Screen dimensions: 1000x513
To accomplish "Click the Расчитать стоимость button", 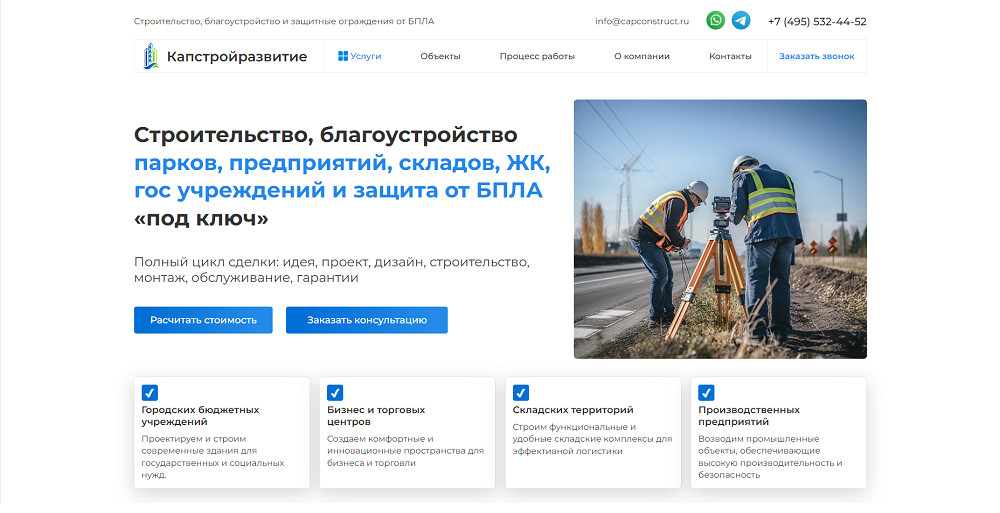I will pyautogui.click(x=203, y=320).
